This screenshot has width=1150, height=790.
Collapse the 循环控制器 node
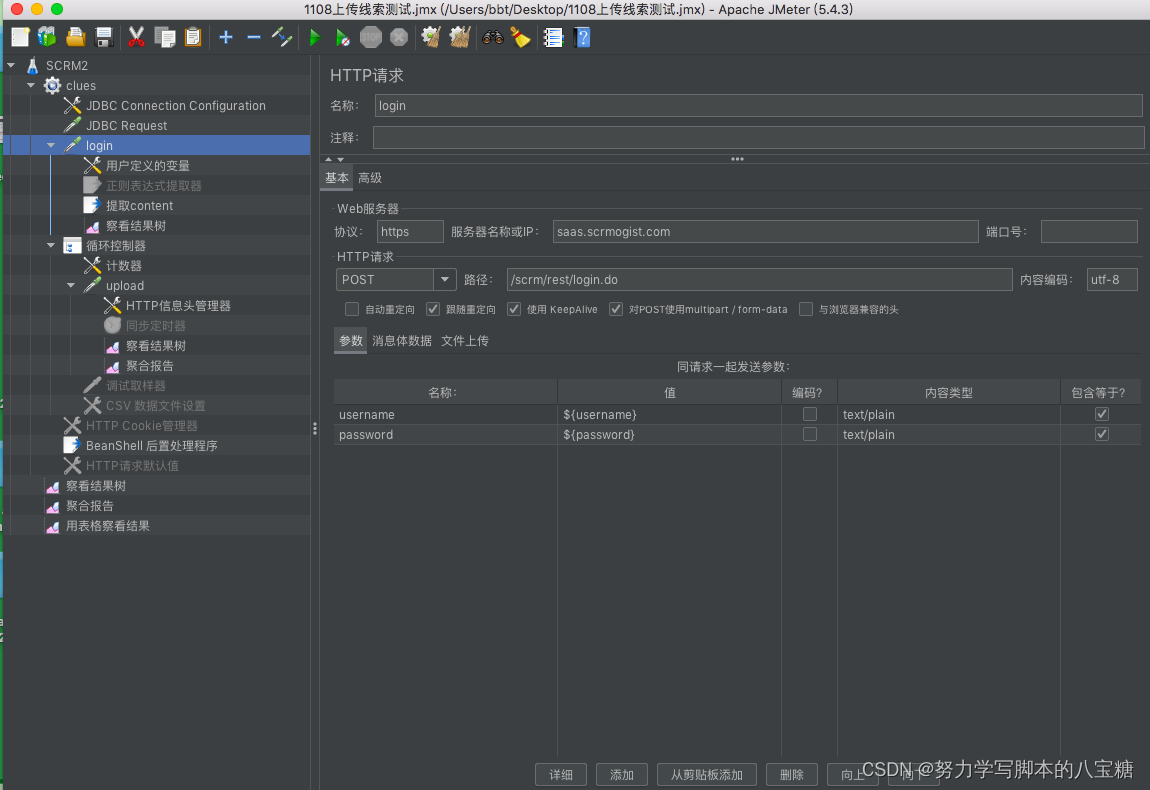pos(51,245)
